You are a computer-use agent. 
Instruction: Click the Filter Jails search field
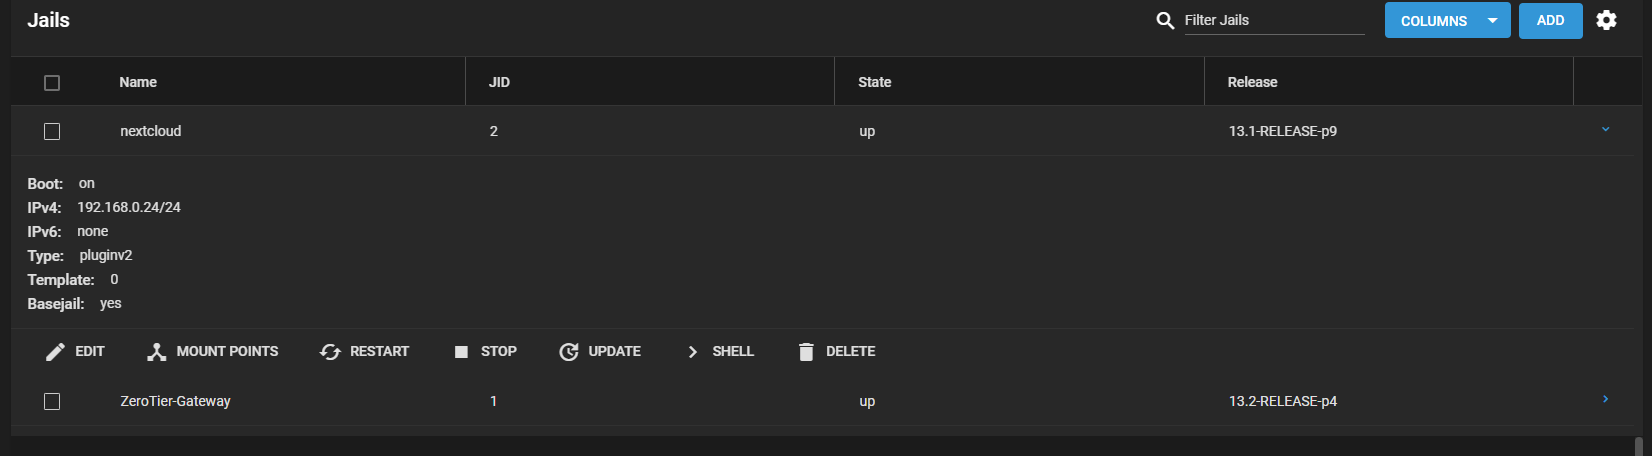[x=1272, y=20]
